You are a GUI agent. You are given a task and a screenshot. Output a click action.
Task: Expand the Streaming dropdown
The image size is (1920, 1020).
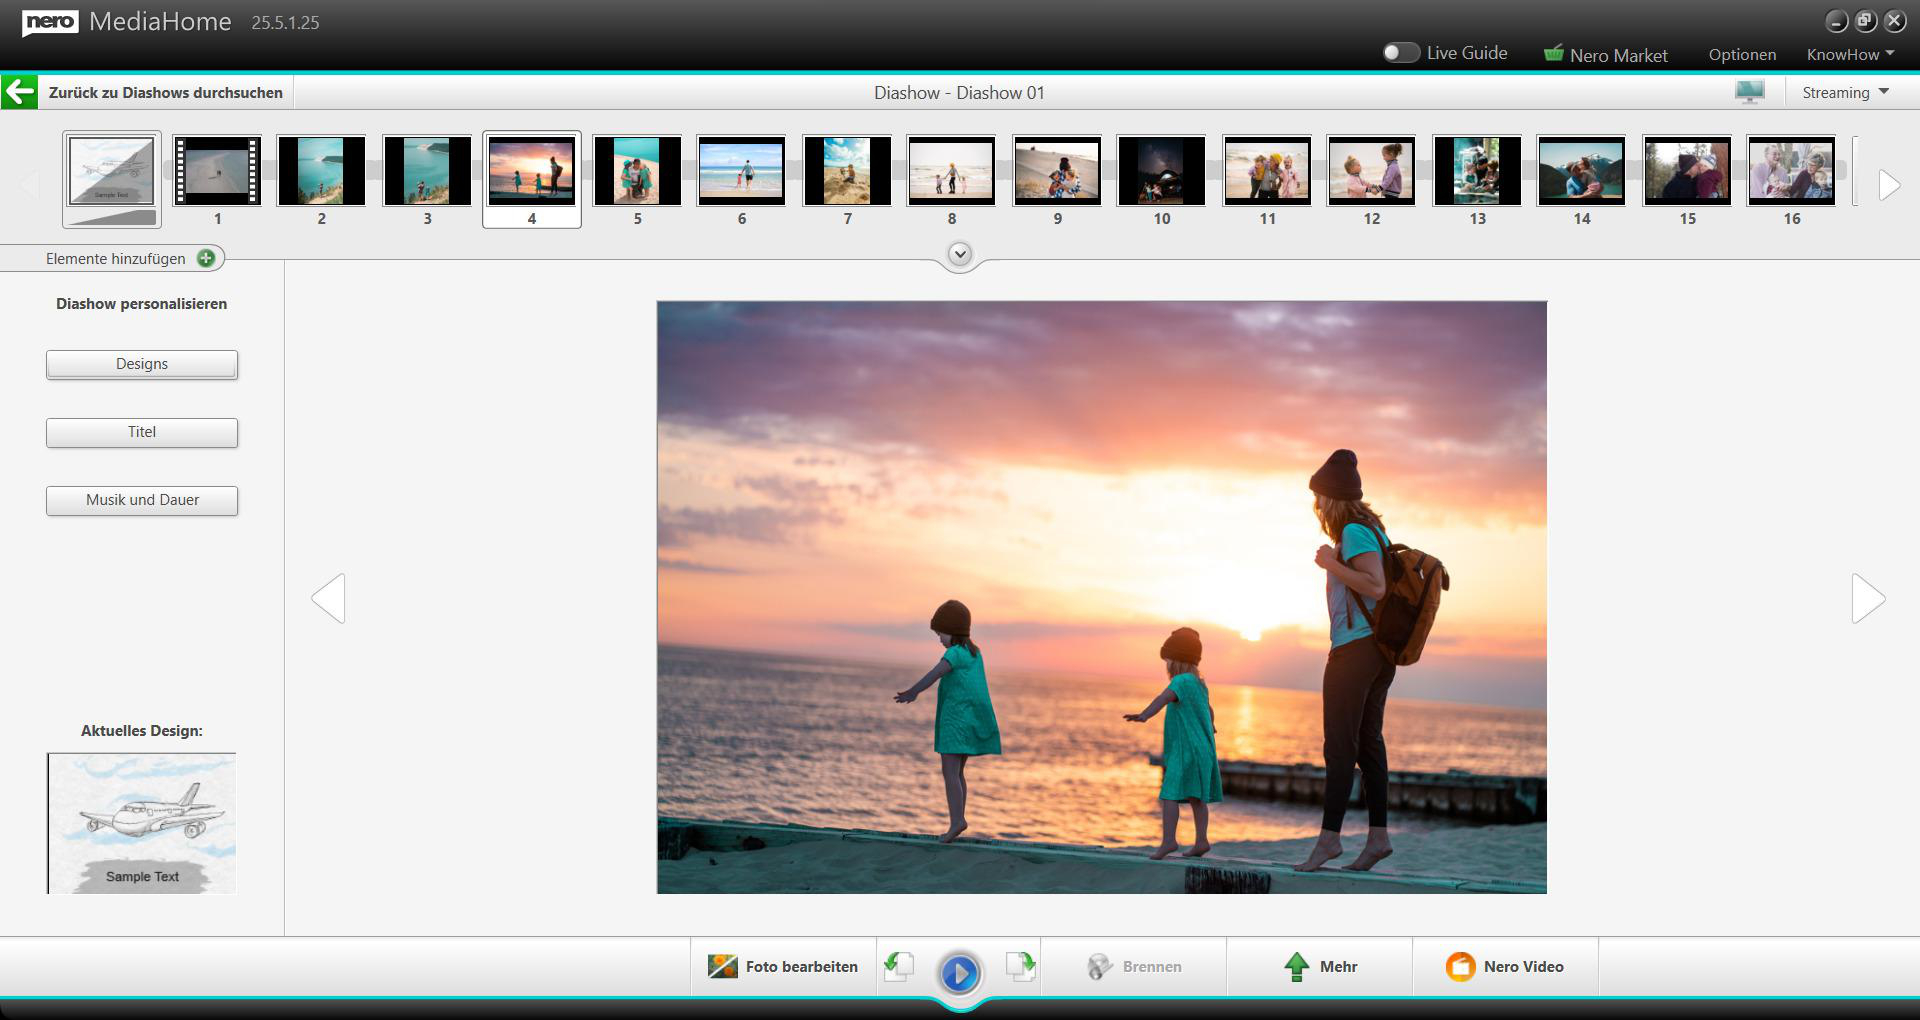click(x=1846, y=92)
